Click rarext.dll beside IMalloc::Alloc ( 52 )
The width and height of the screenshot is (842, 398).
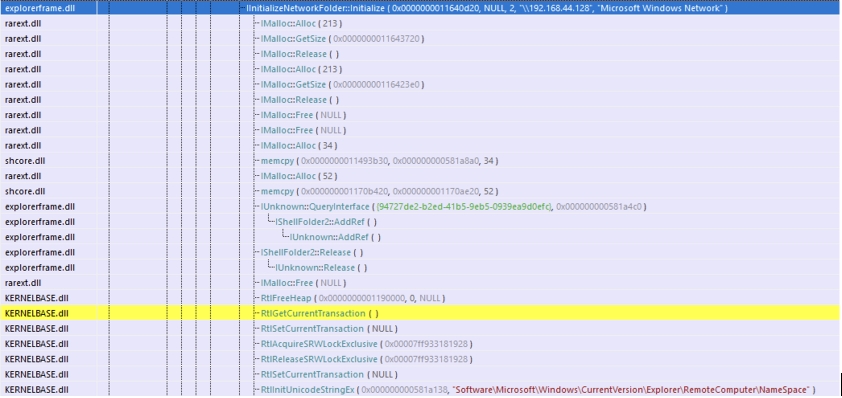(x=23, y=176)
